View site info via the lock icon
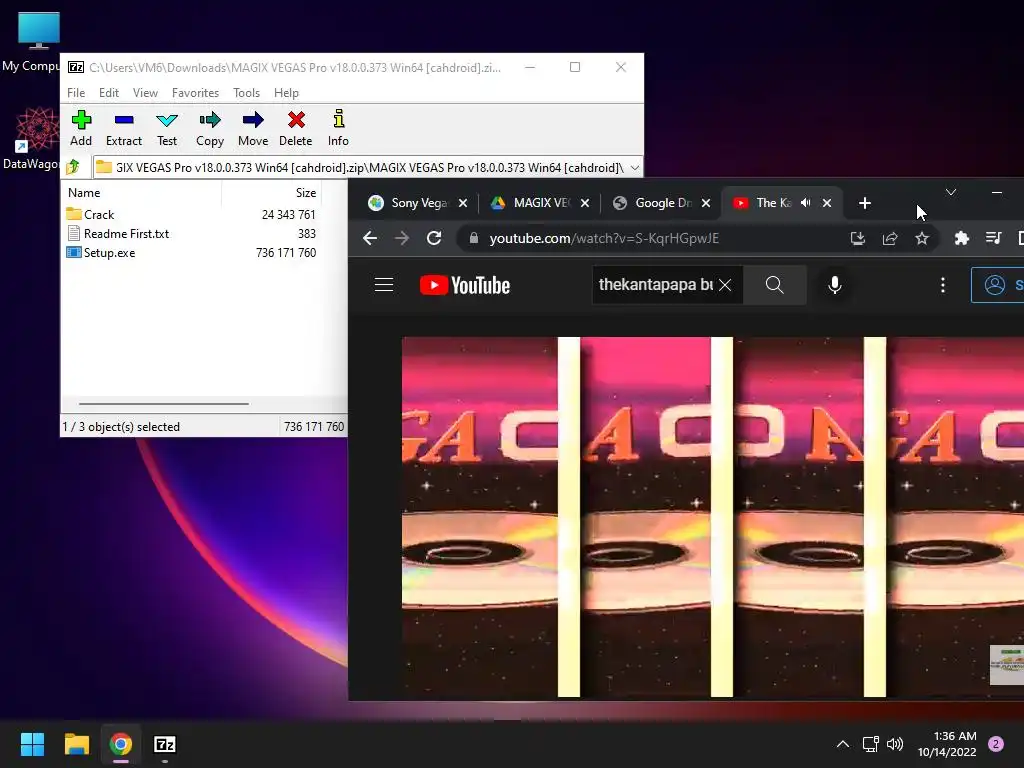1024x768 pixels. point(474,238)
